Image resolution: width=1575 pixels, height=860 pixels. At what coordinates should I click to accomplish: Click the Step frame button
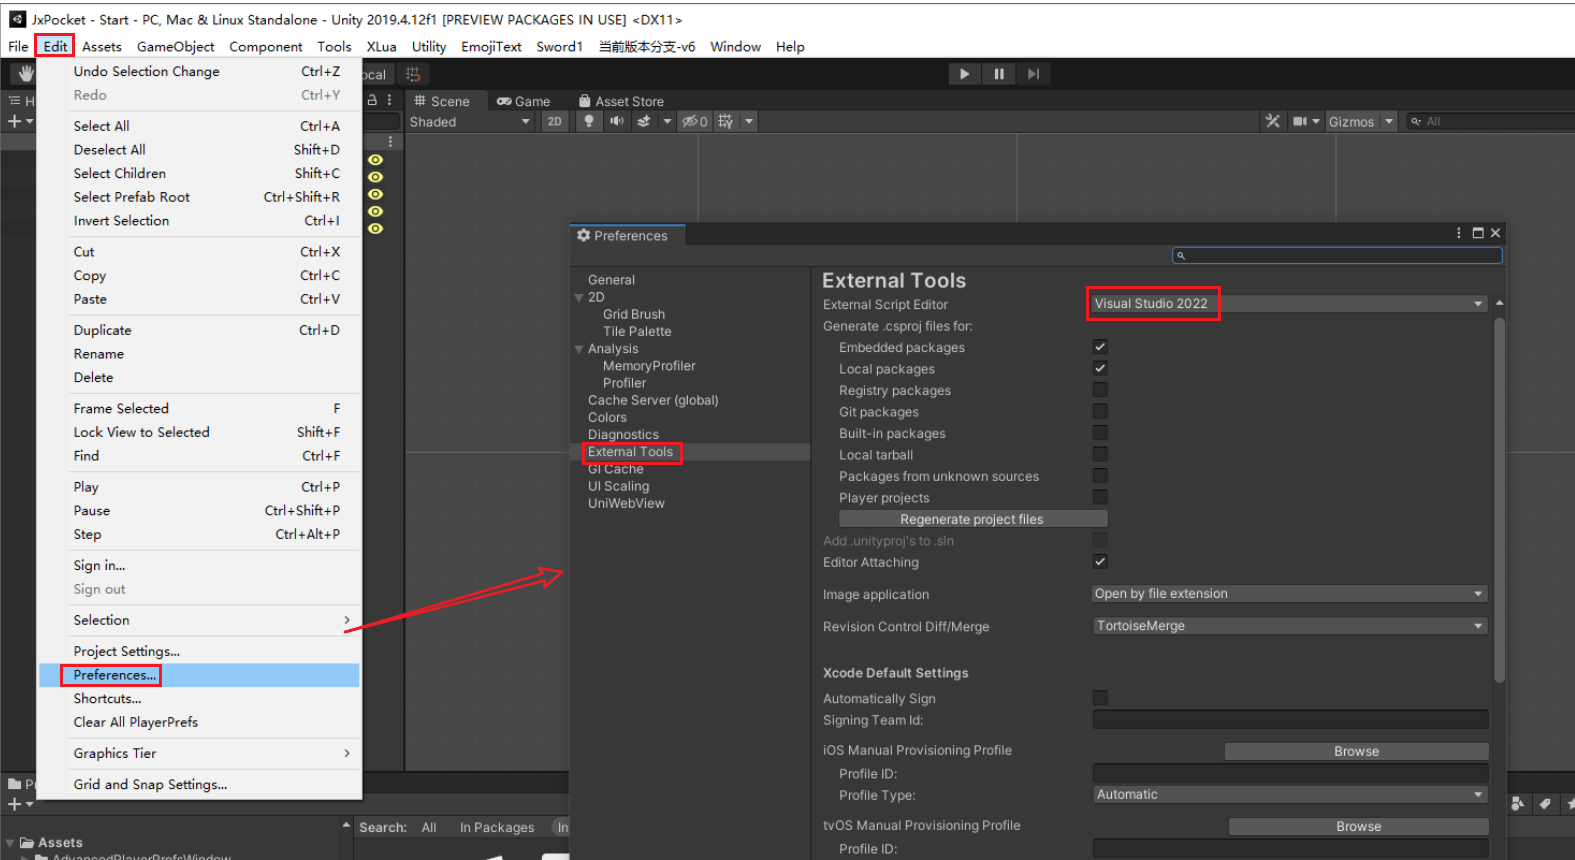(x=1033, y=74)
